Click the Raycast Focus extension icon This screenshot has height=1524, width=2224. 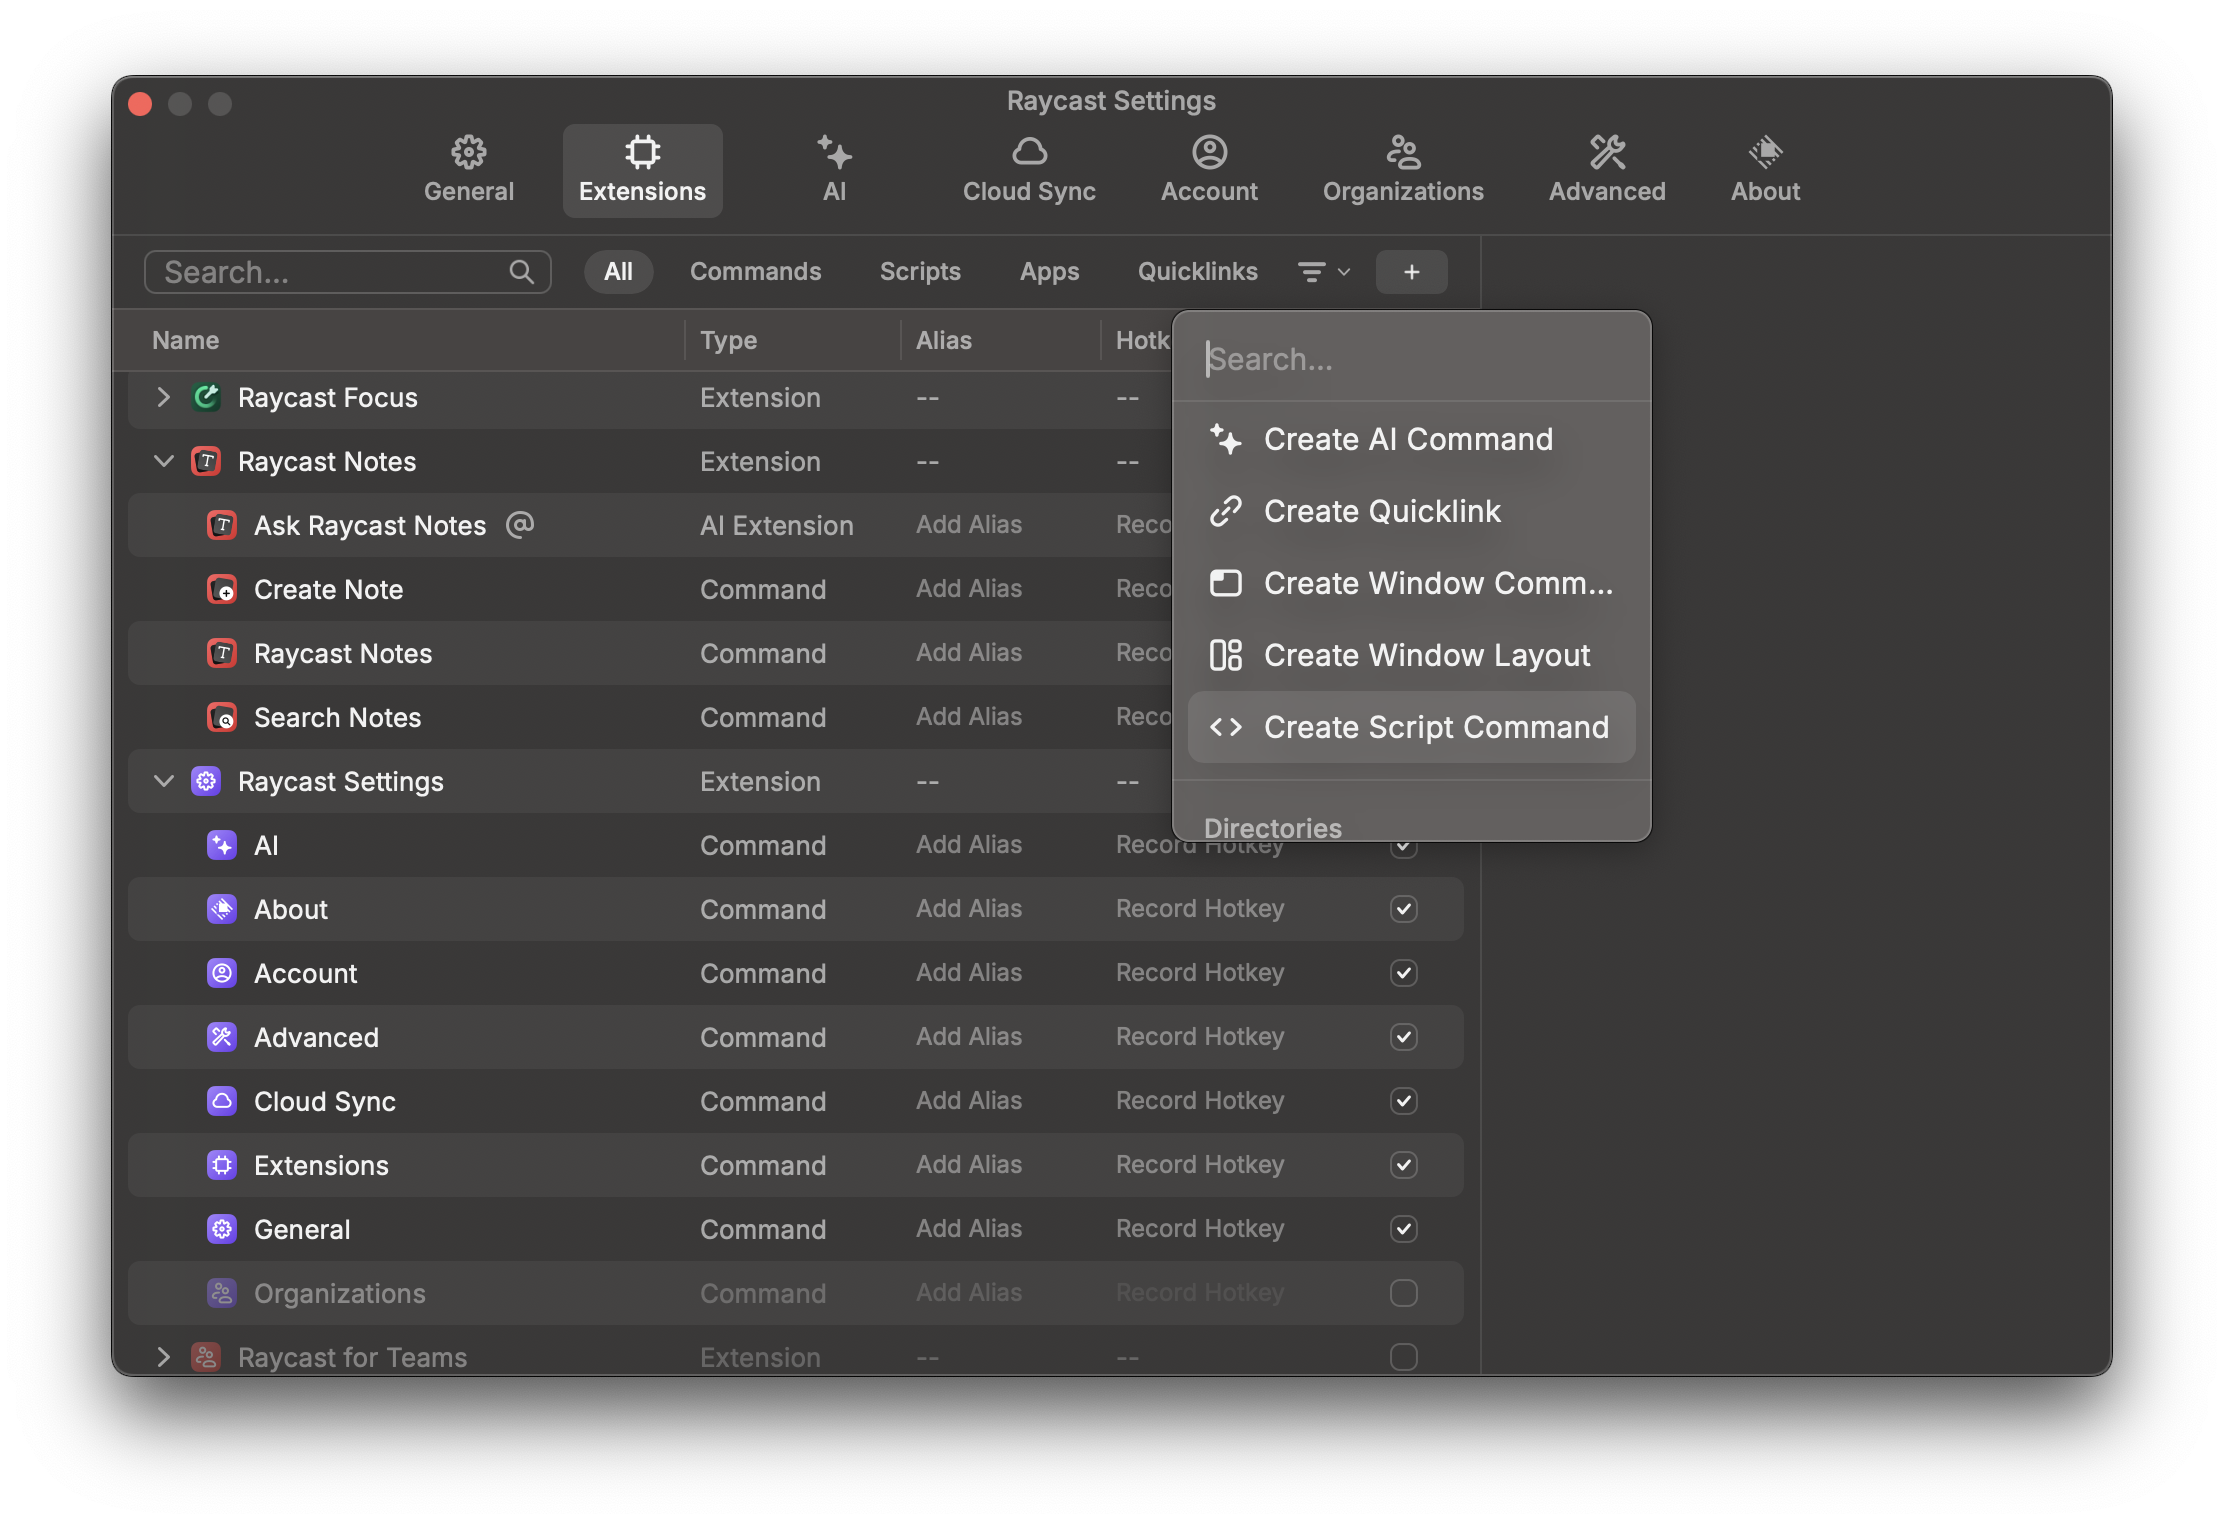pos(207,398)
